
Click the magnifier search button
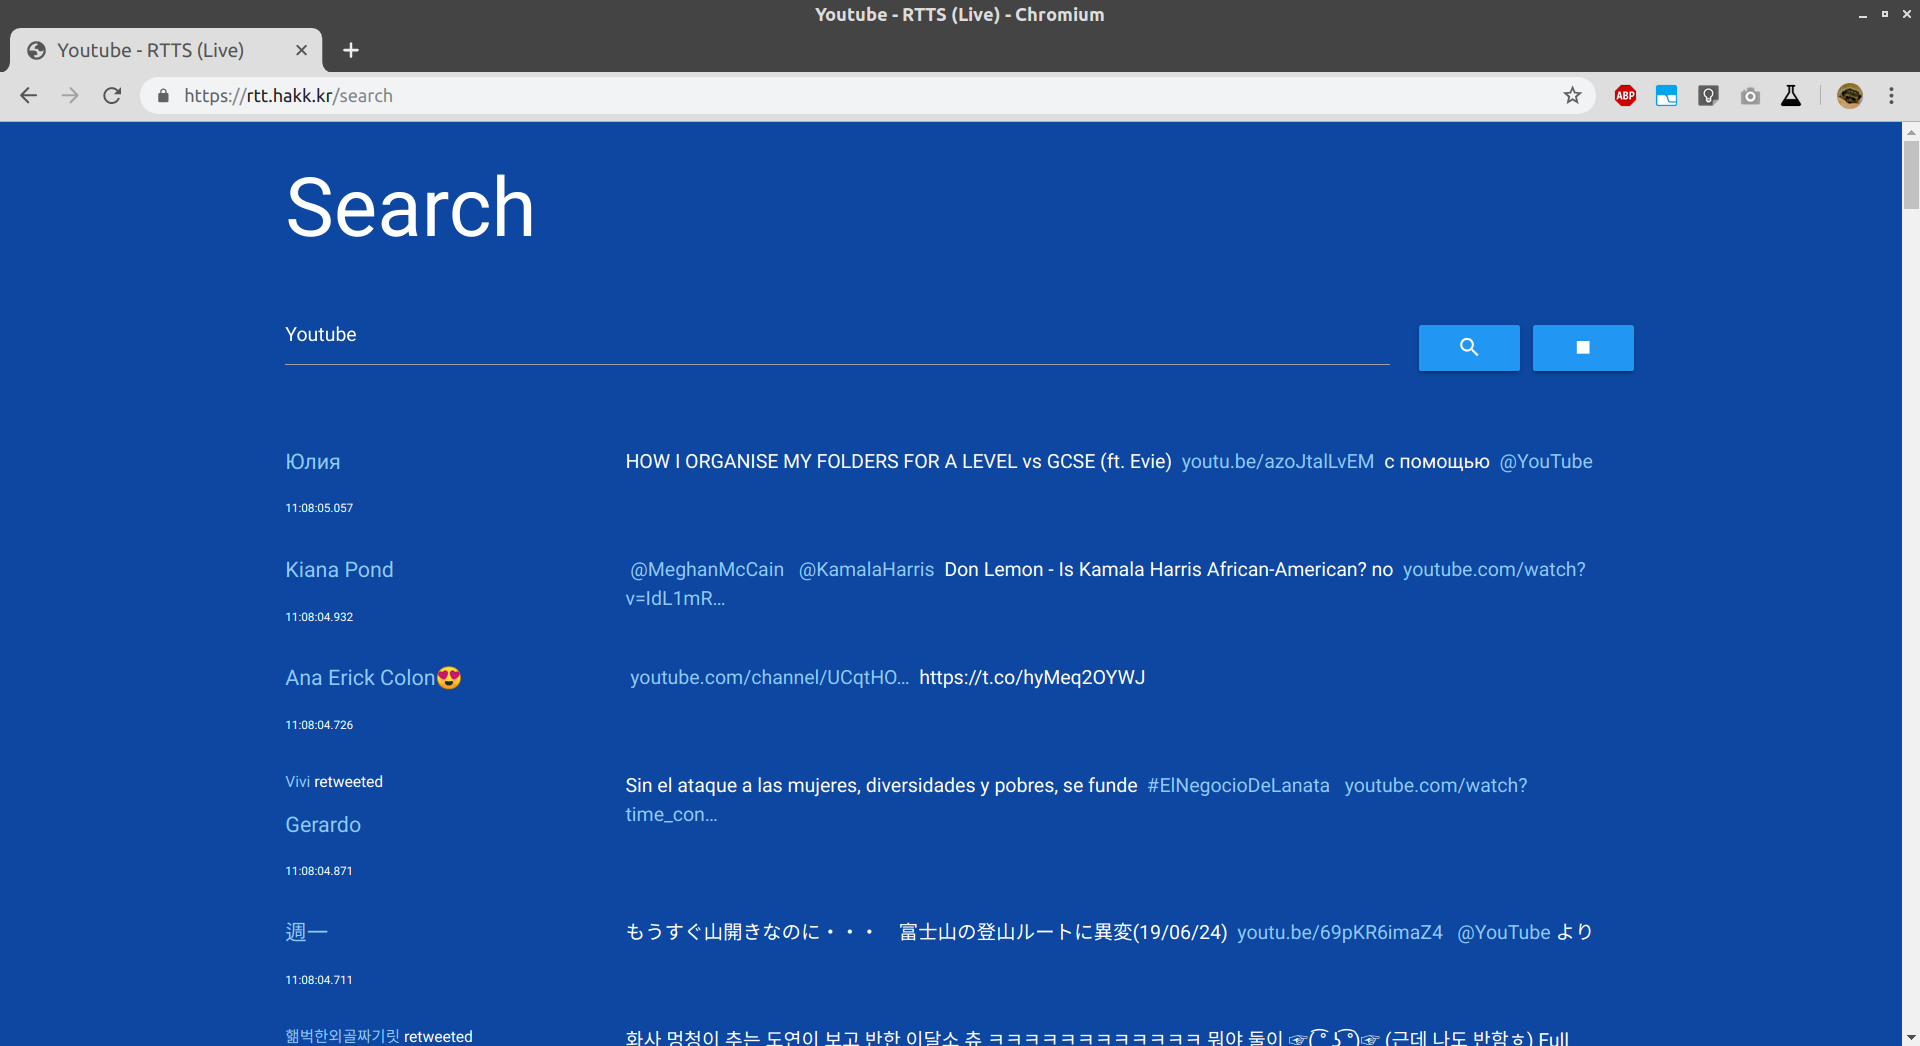1469,348
